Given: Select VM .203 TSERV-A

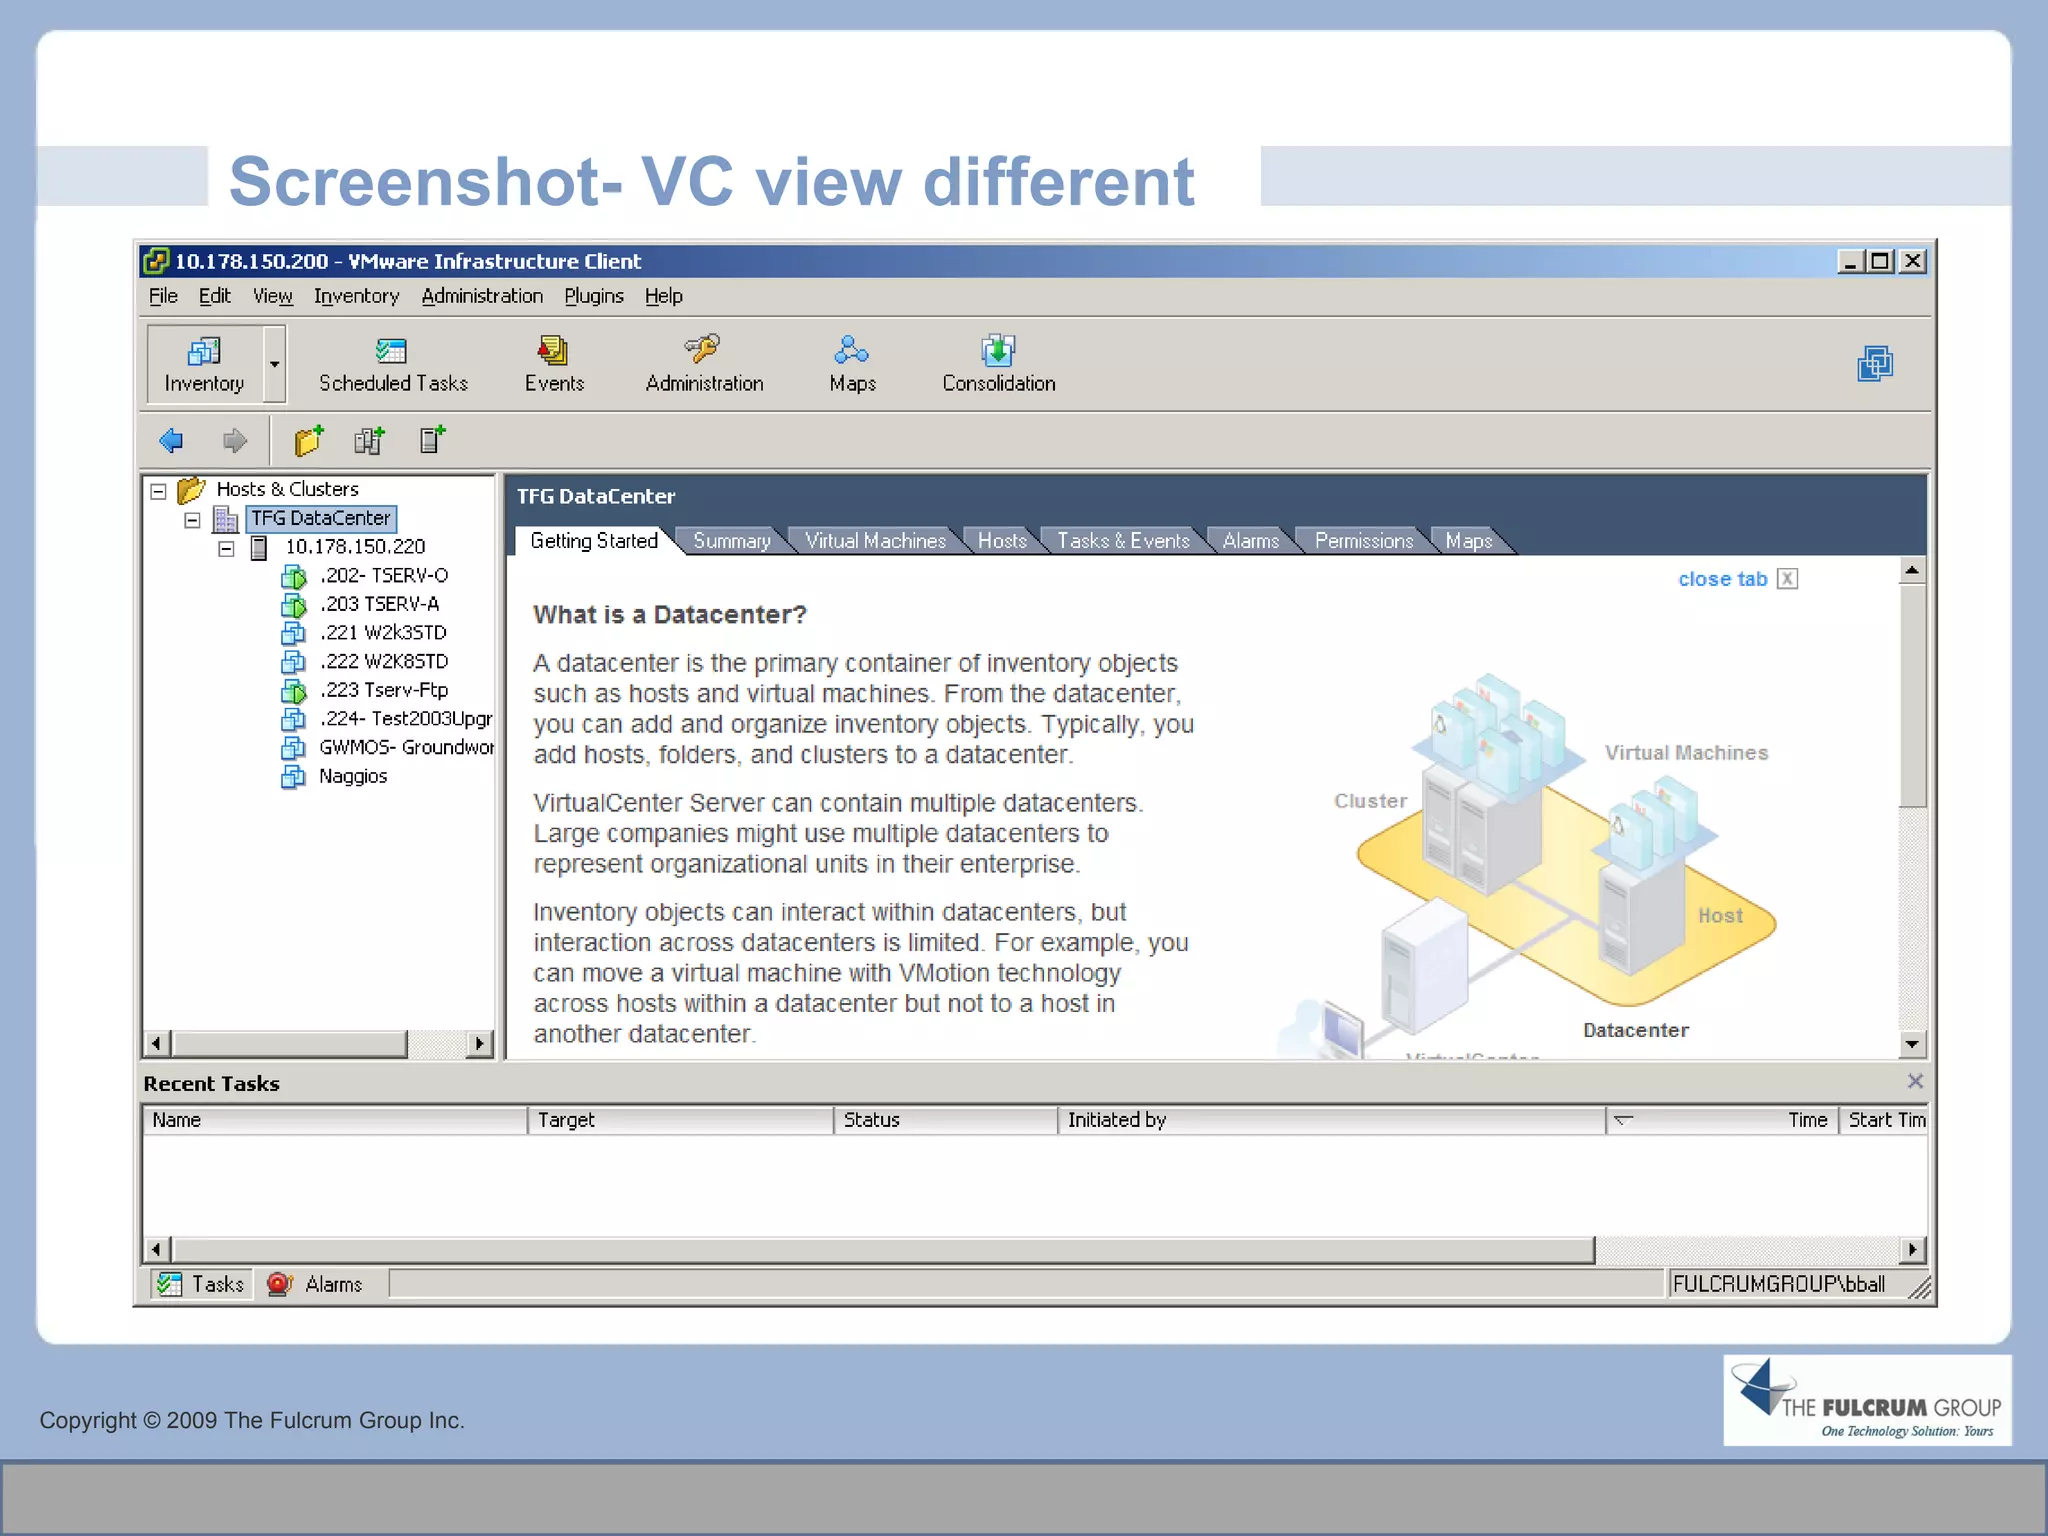Looking at the screenshot, I should pos(379,604).
